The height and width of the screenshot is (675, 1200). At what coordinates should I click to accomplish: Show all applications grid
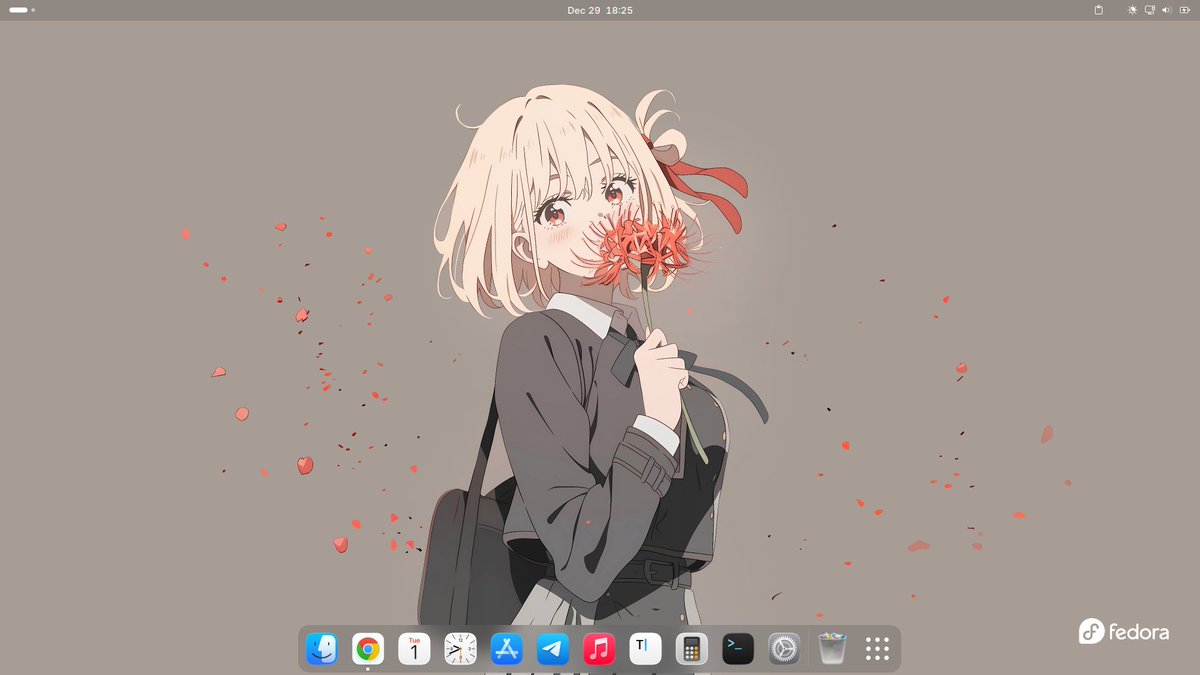(877, 649)
